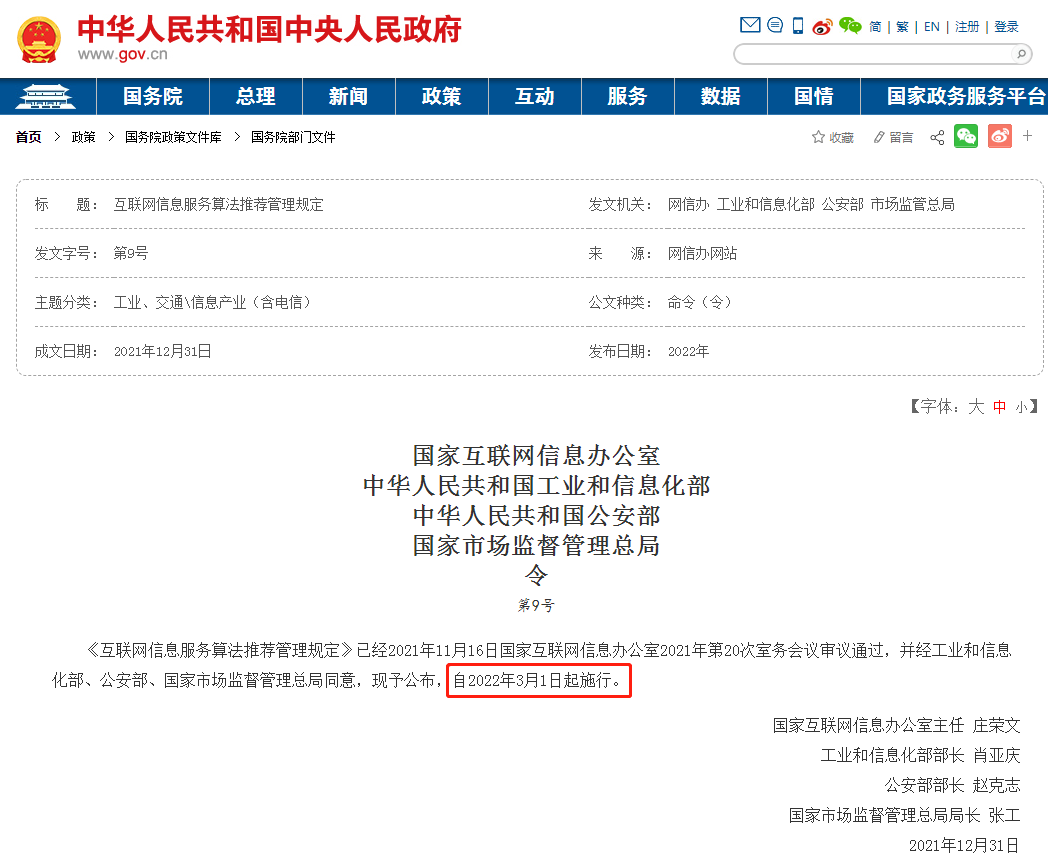The image size is (1048, 857).
Task: Open the 数据 menu
Action: 720,96
